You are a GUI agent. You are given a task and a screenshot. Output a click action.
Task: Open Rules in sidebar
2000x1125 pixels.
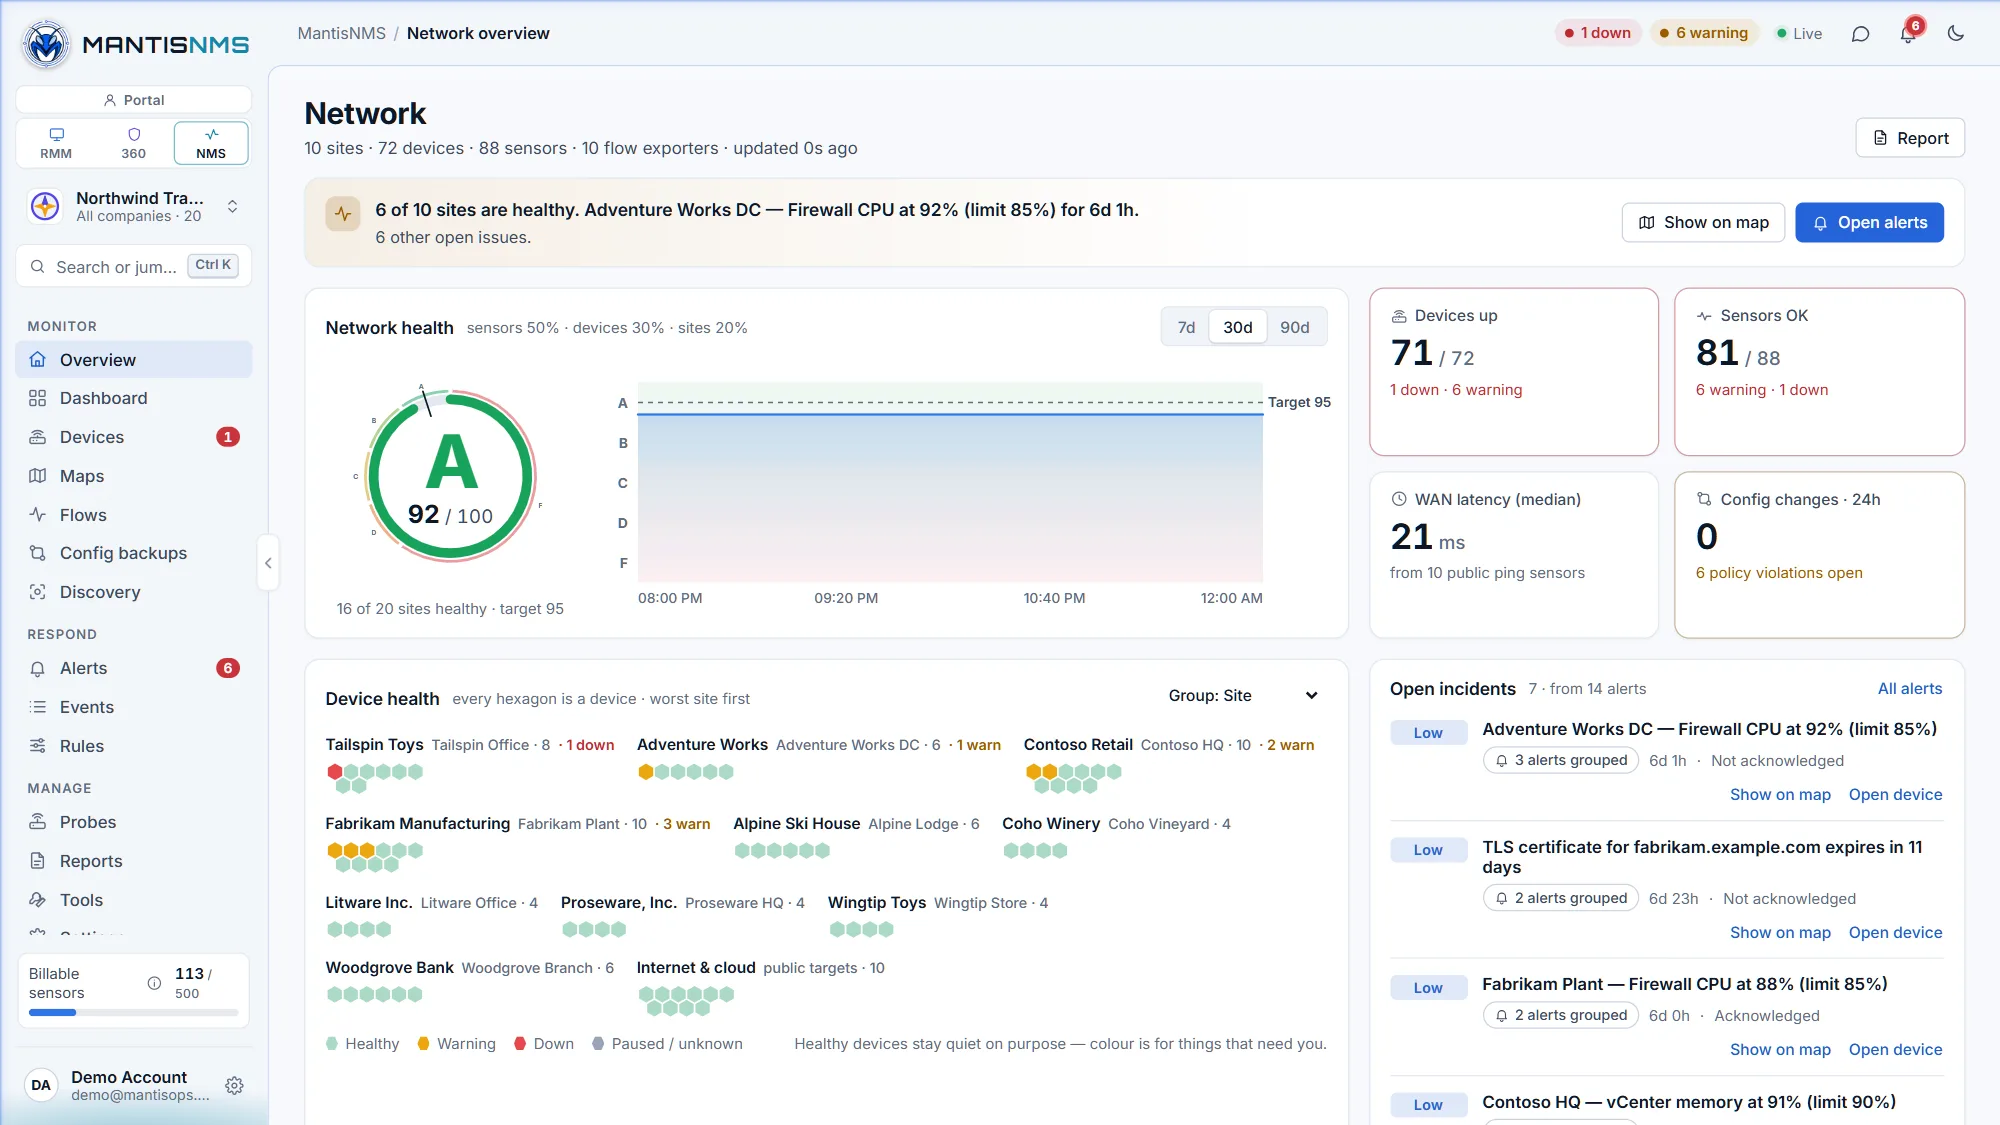(x=134, y=746)
